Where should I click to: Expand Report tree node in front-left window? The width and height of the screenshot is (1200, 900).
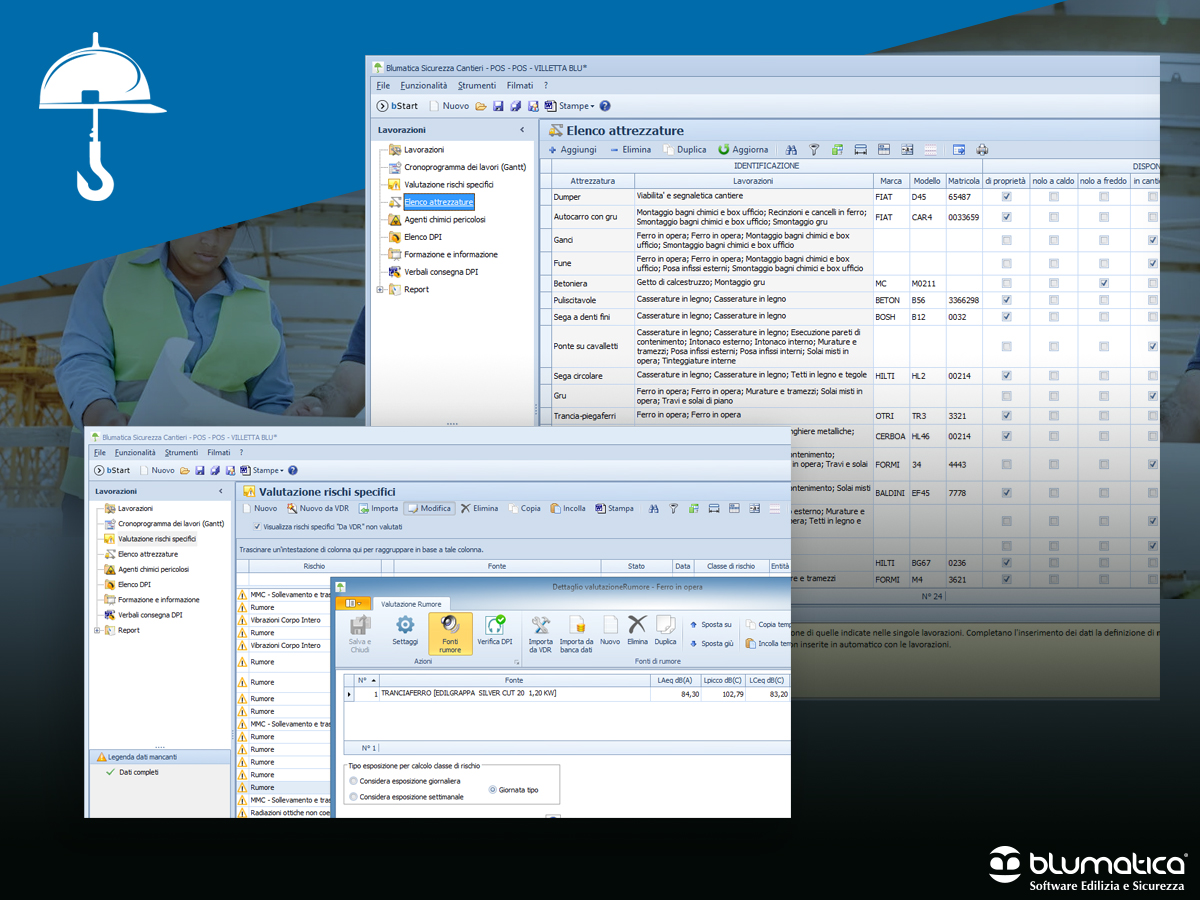point(97,630)
